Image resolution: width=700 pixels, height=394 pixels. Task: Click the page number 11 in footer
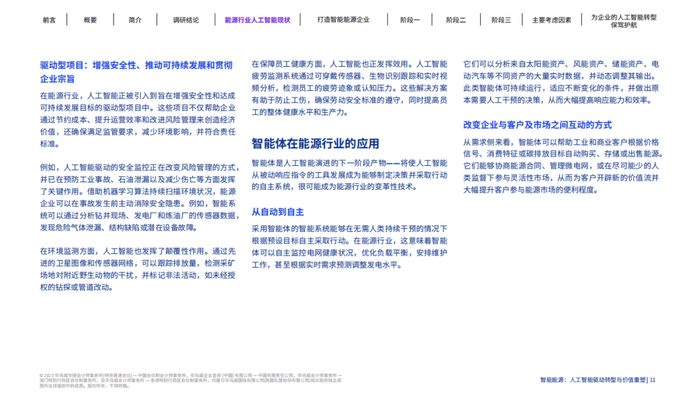coord(652,380)
